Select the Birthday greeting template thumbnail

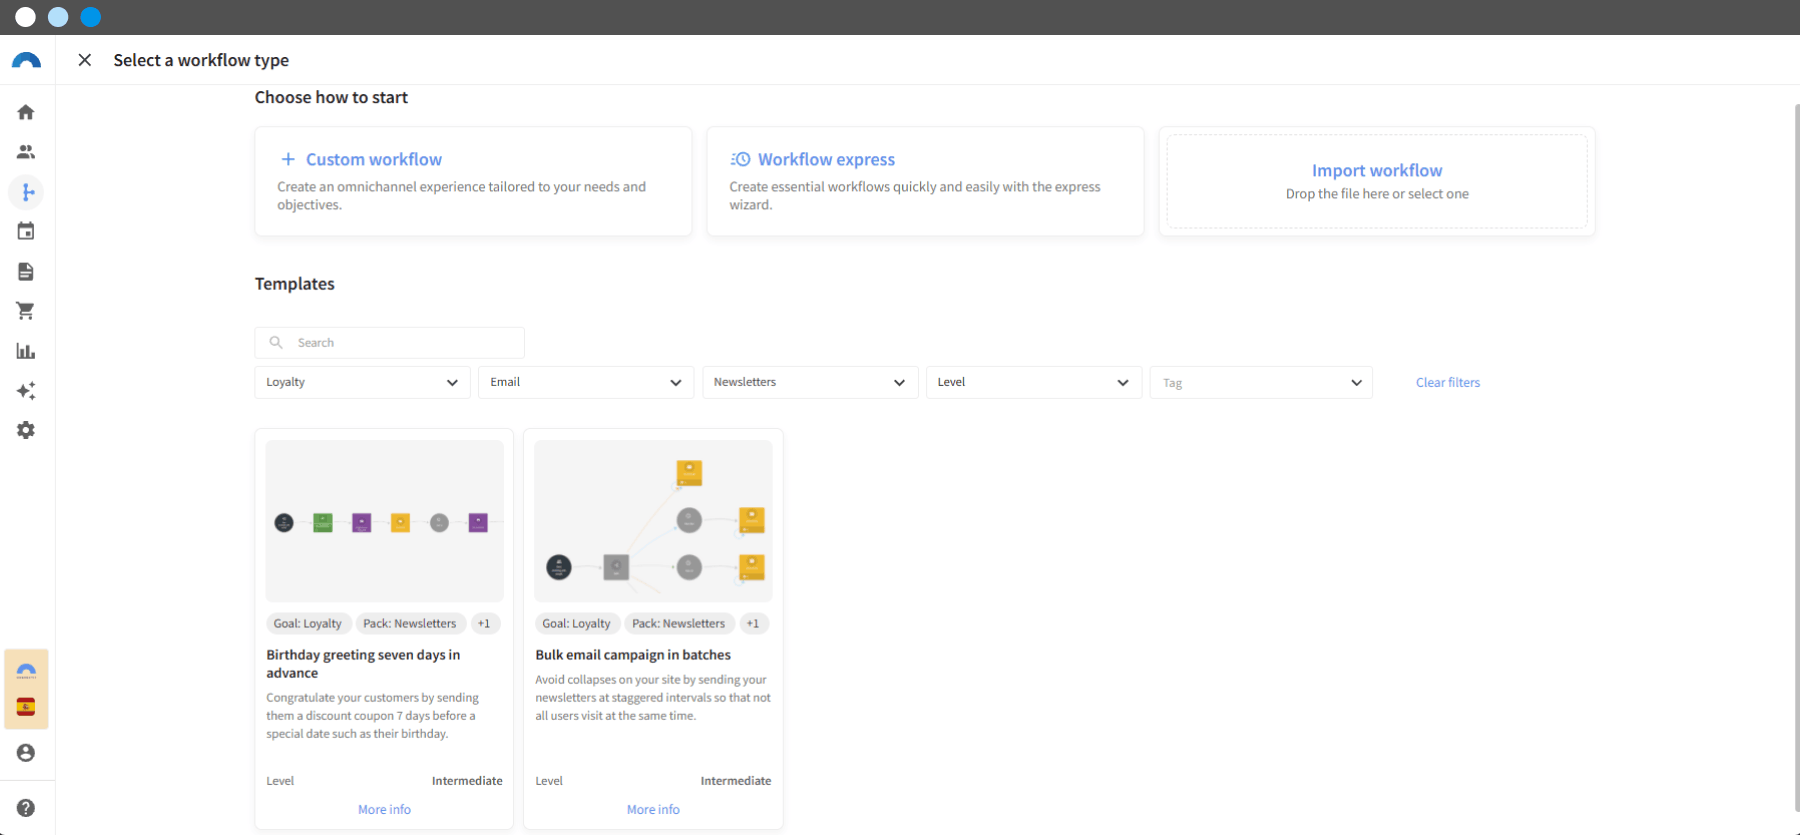pos(385,521)
